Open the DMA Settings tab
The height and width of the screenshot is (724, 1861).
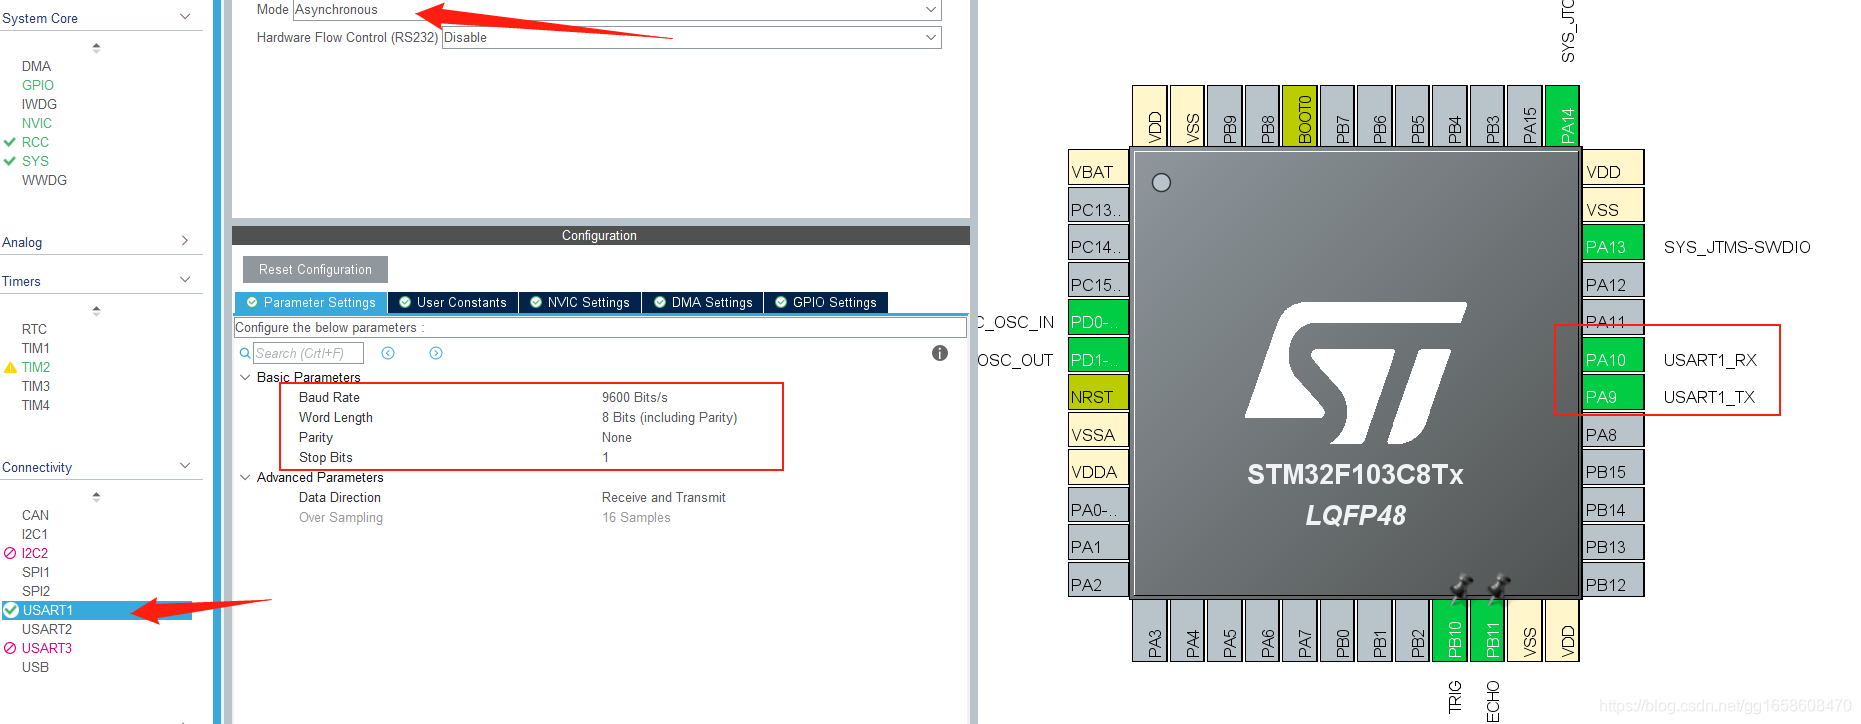703,302
